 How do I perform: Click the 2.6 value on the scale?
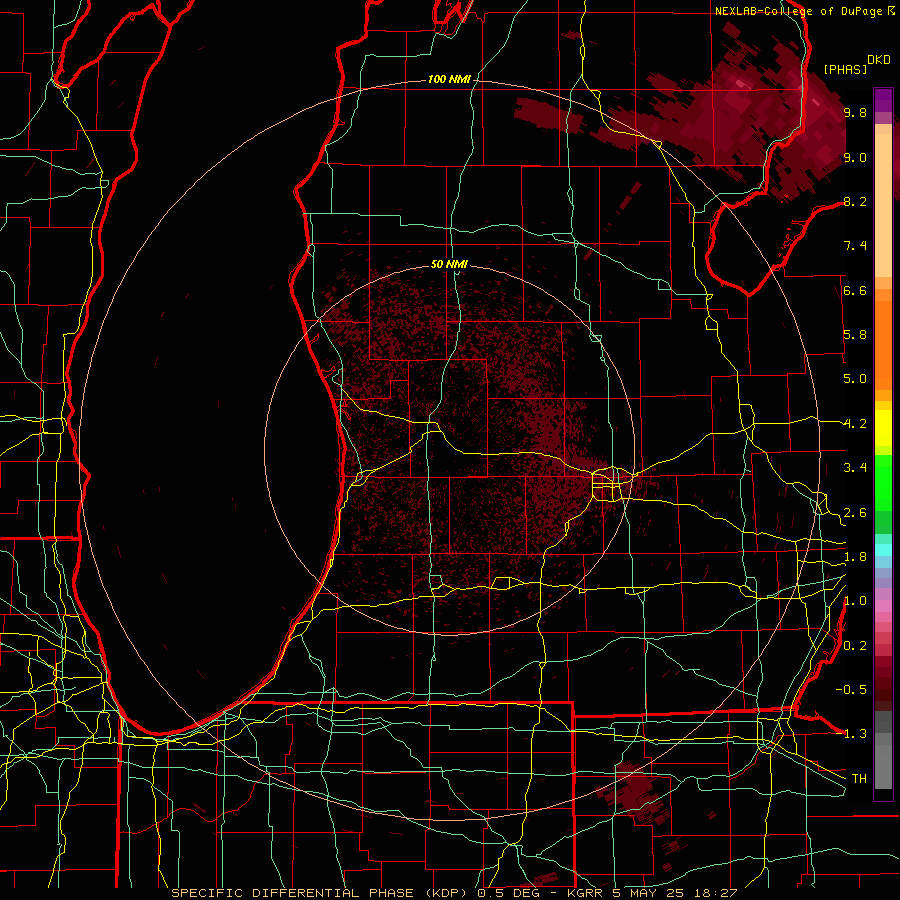click(x=855, y=512)
